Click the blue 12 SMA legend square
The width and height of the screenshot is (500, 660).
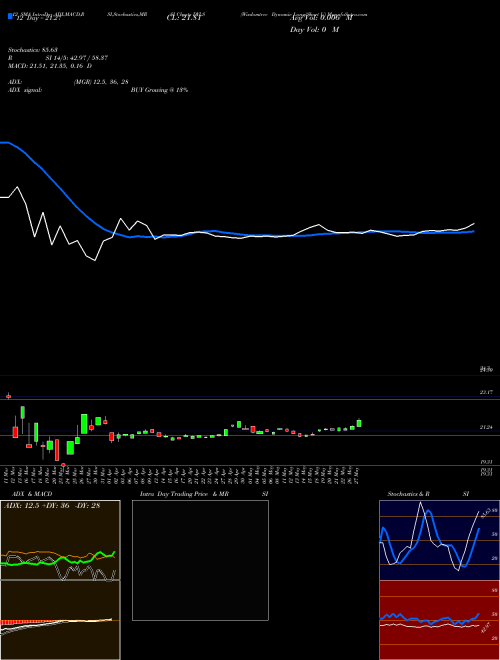pyautogui.click(x=11, y=16)
